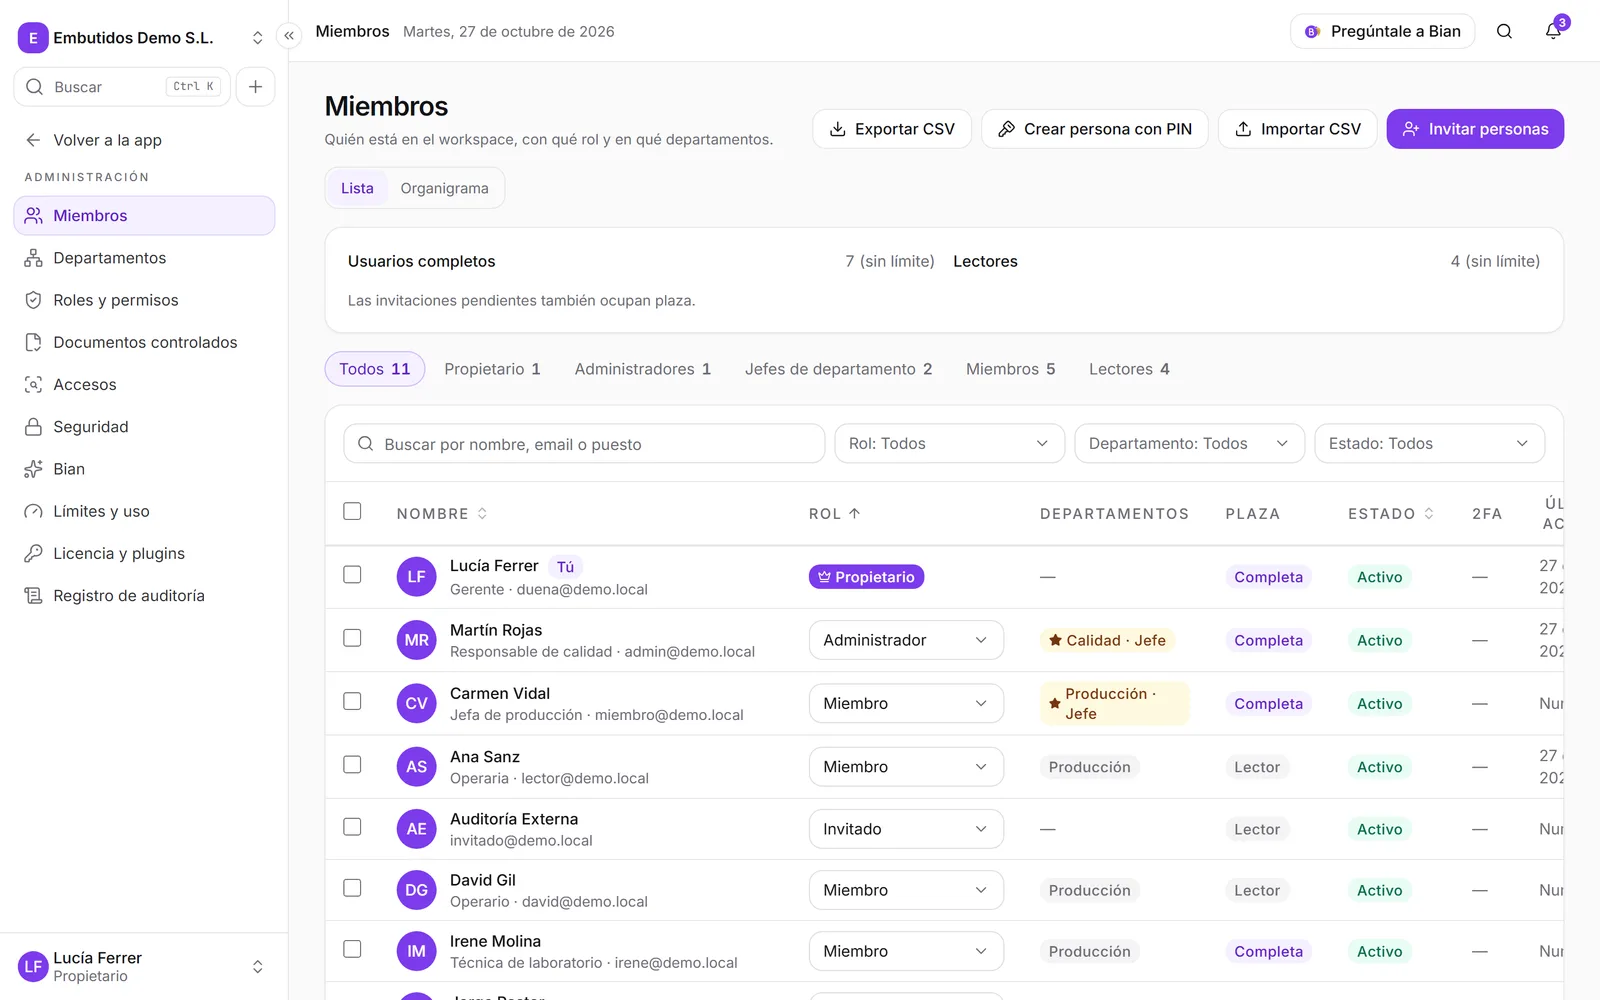Open the Rol: Todos filter dropdown

949,443
